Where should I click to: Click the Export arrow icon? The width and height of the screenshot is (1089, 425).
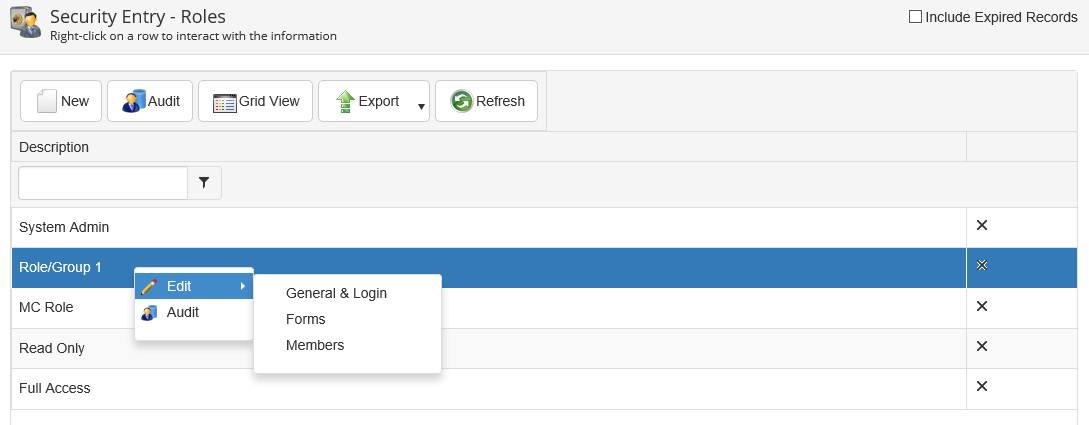[x=345, y=101]
